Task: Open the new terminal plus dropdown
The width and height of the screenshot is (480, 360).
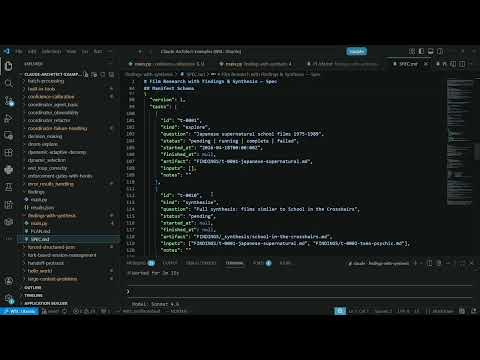Action: 422,263
